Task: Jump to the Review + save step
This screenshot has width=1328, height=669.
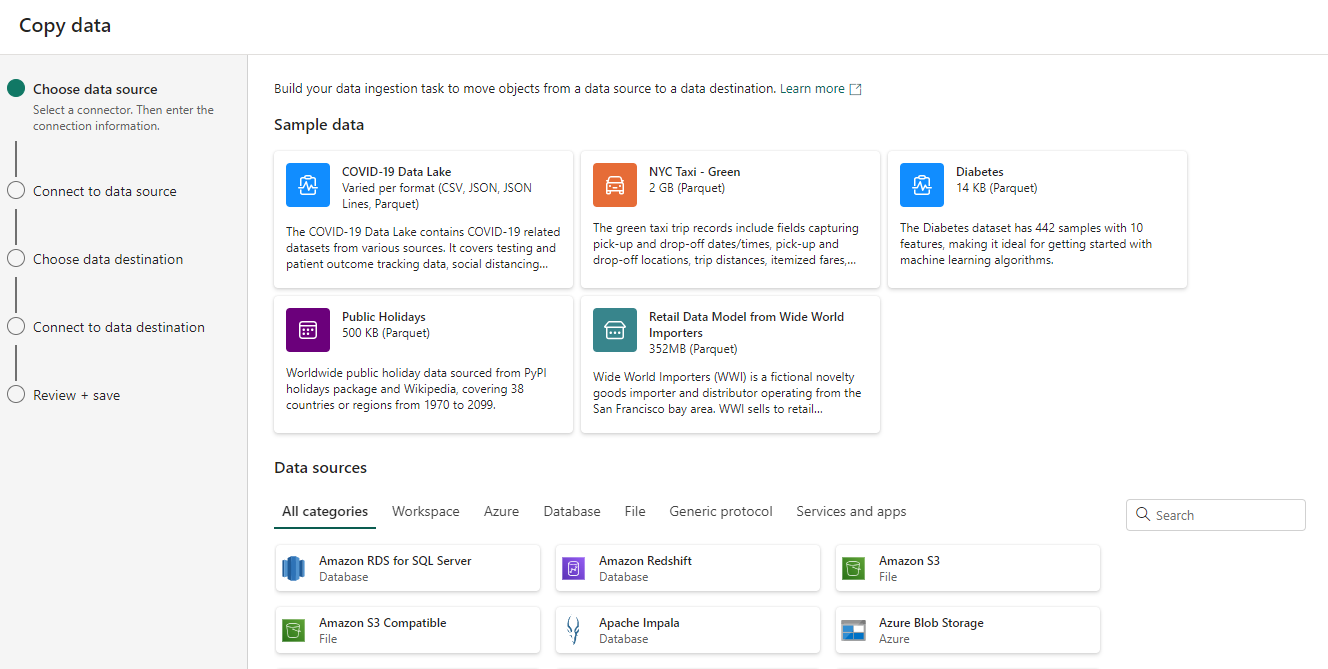Action: 76,395
